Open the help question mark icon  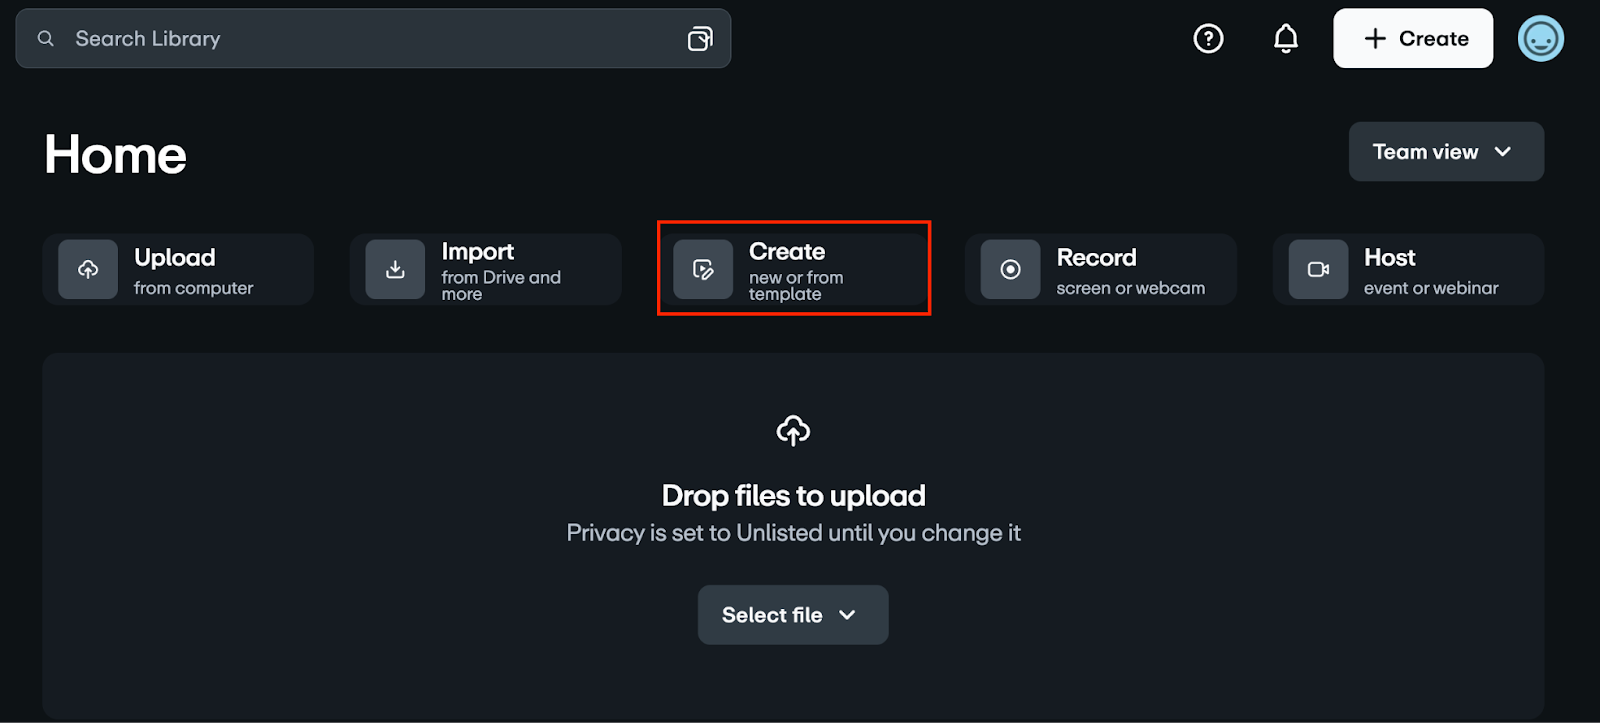pyautogui.click(x=1207, y=38)
